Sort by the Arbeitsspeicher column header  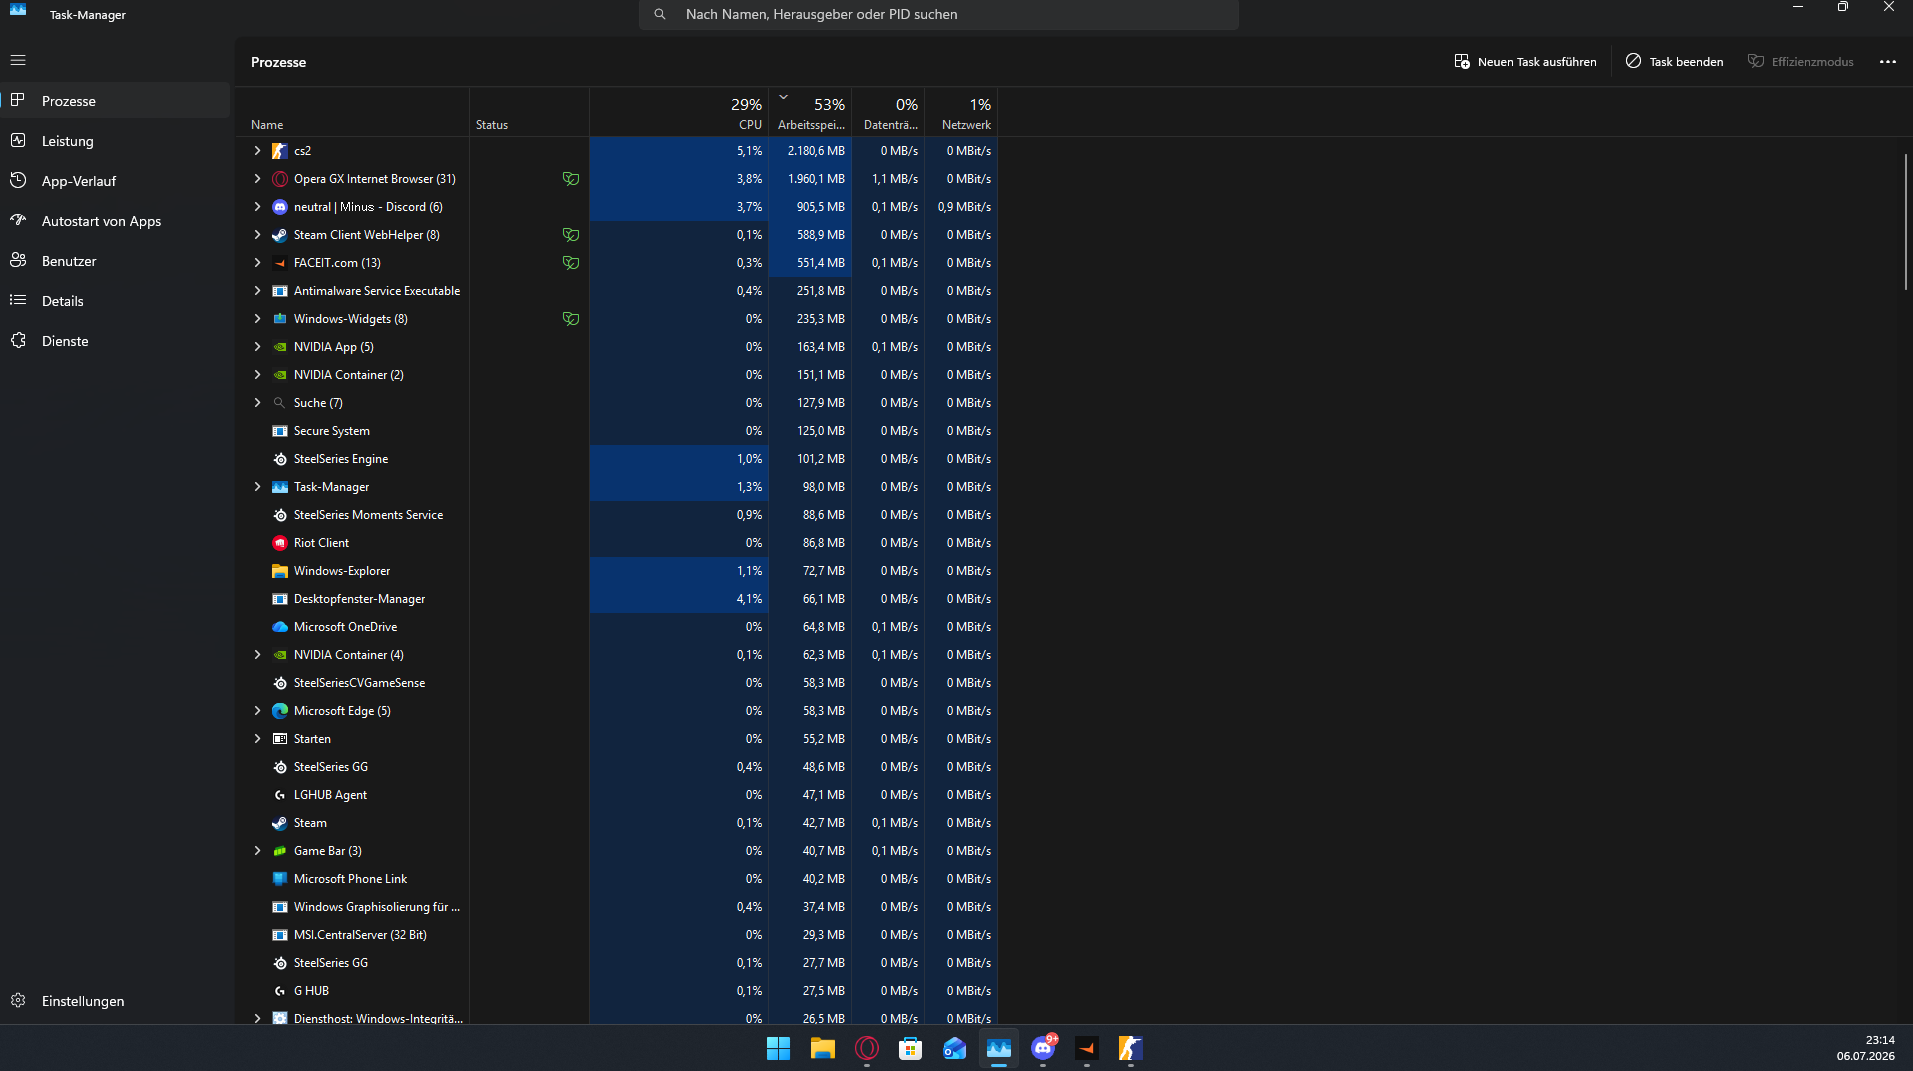811,113
